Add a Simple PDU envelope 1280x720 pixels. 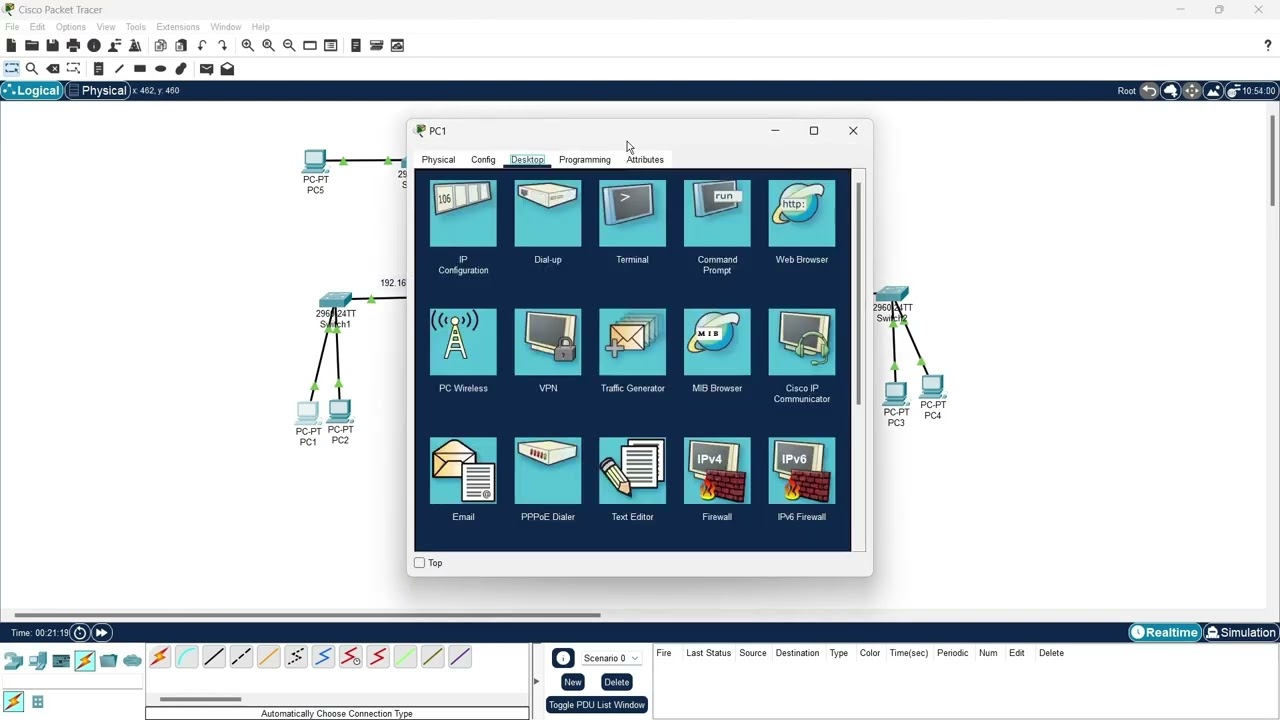tap(206, 69)
